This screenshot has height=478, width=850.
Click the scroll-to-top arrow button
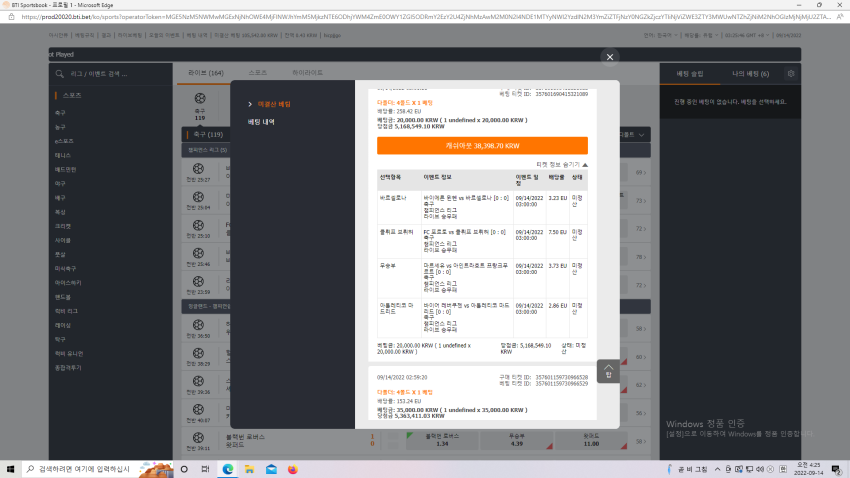[x=608, y=371]
